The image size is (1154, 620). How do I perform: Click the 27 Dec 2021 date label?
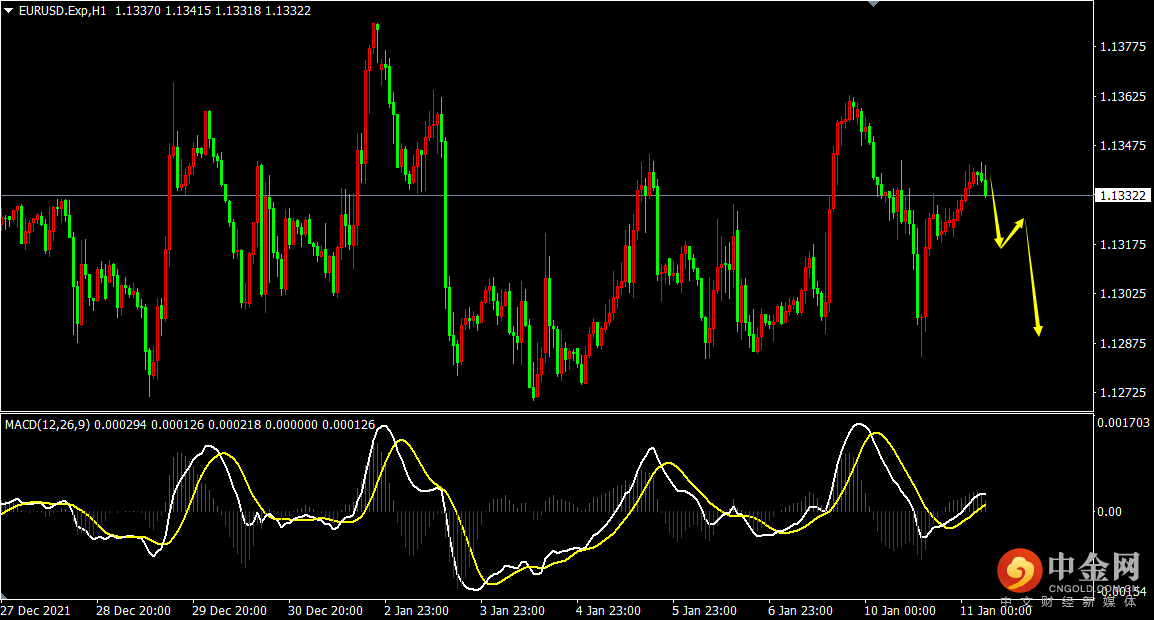(x=35, y=610)
